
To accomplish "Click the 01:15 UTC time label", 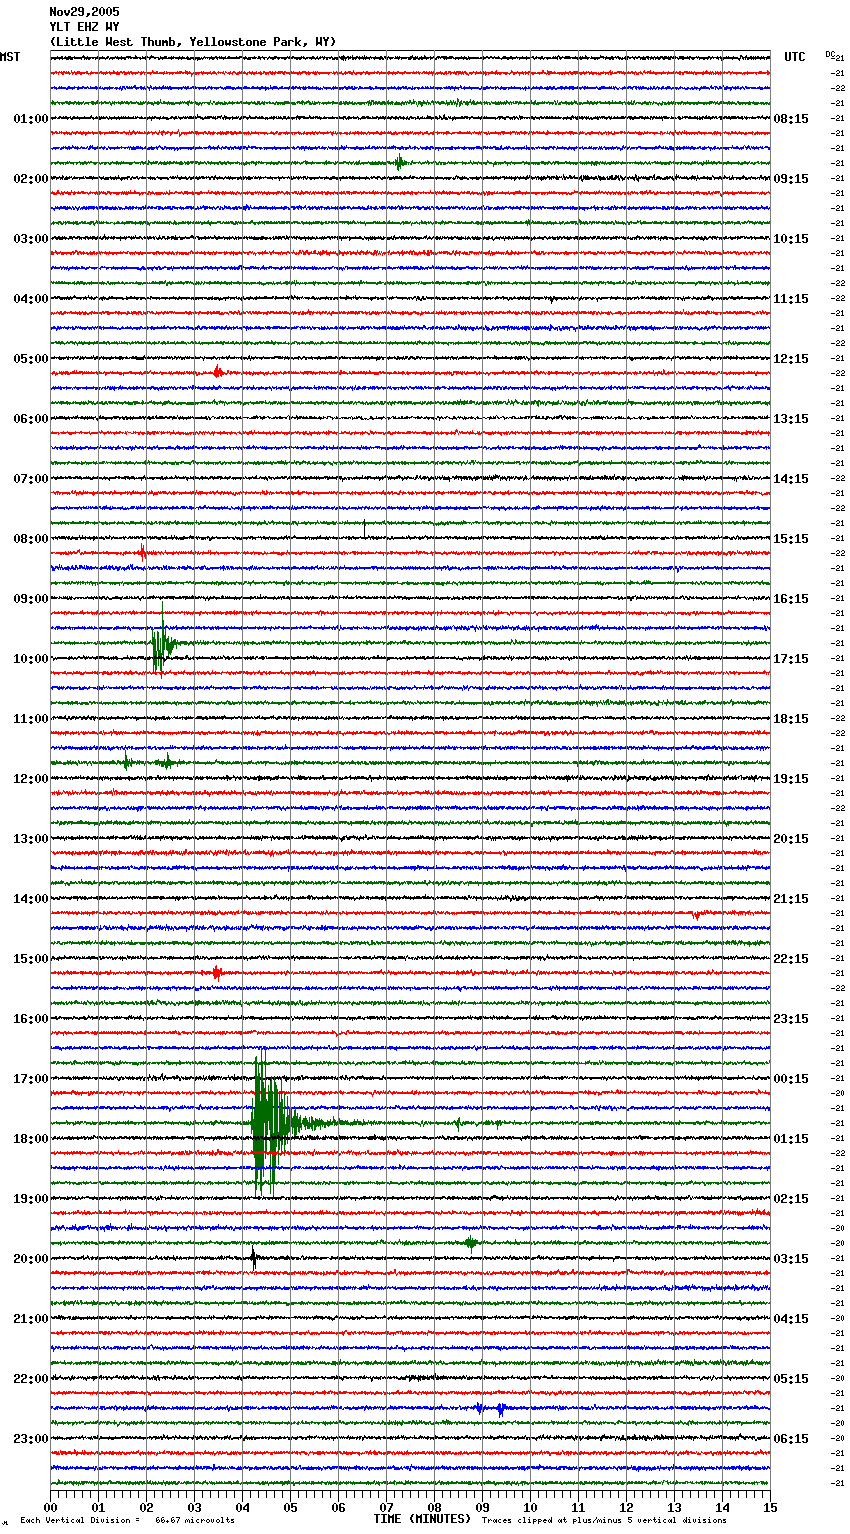I will pos(791,1139).
